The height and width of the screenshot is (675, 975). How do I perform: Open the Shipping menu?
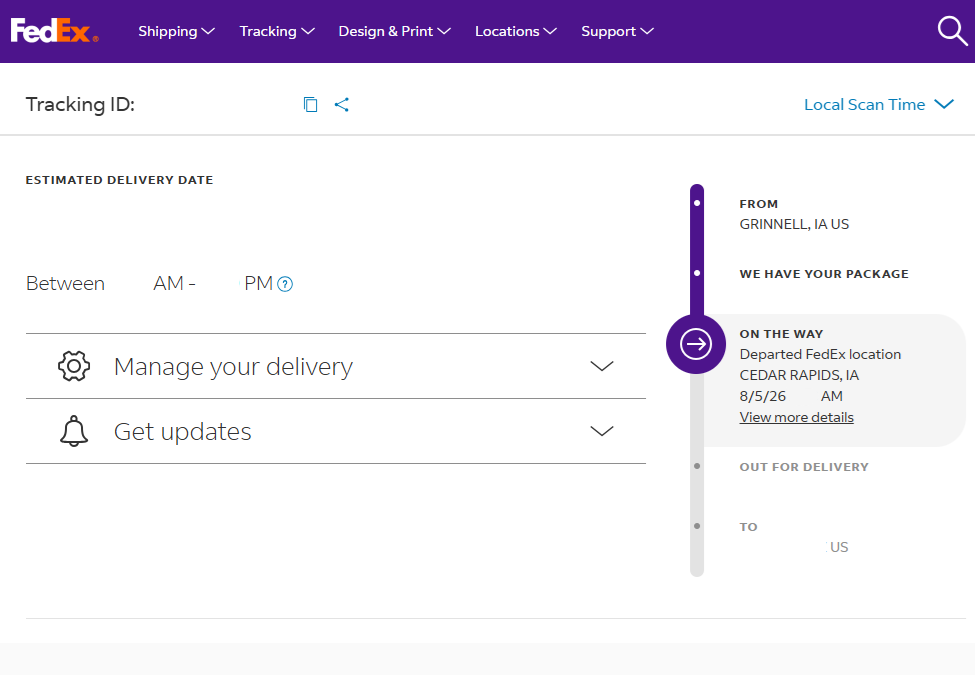click(x=176, y=31)
